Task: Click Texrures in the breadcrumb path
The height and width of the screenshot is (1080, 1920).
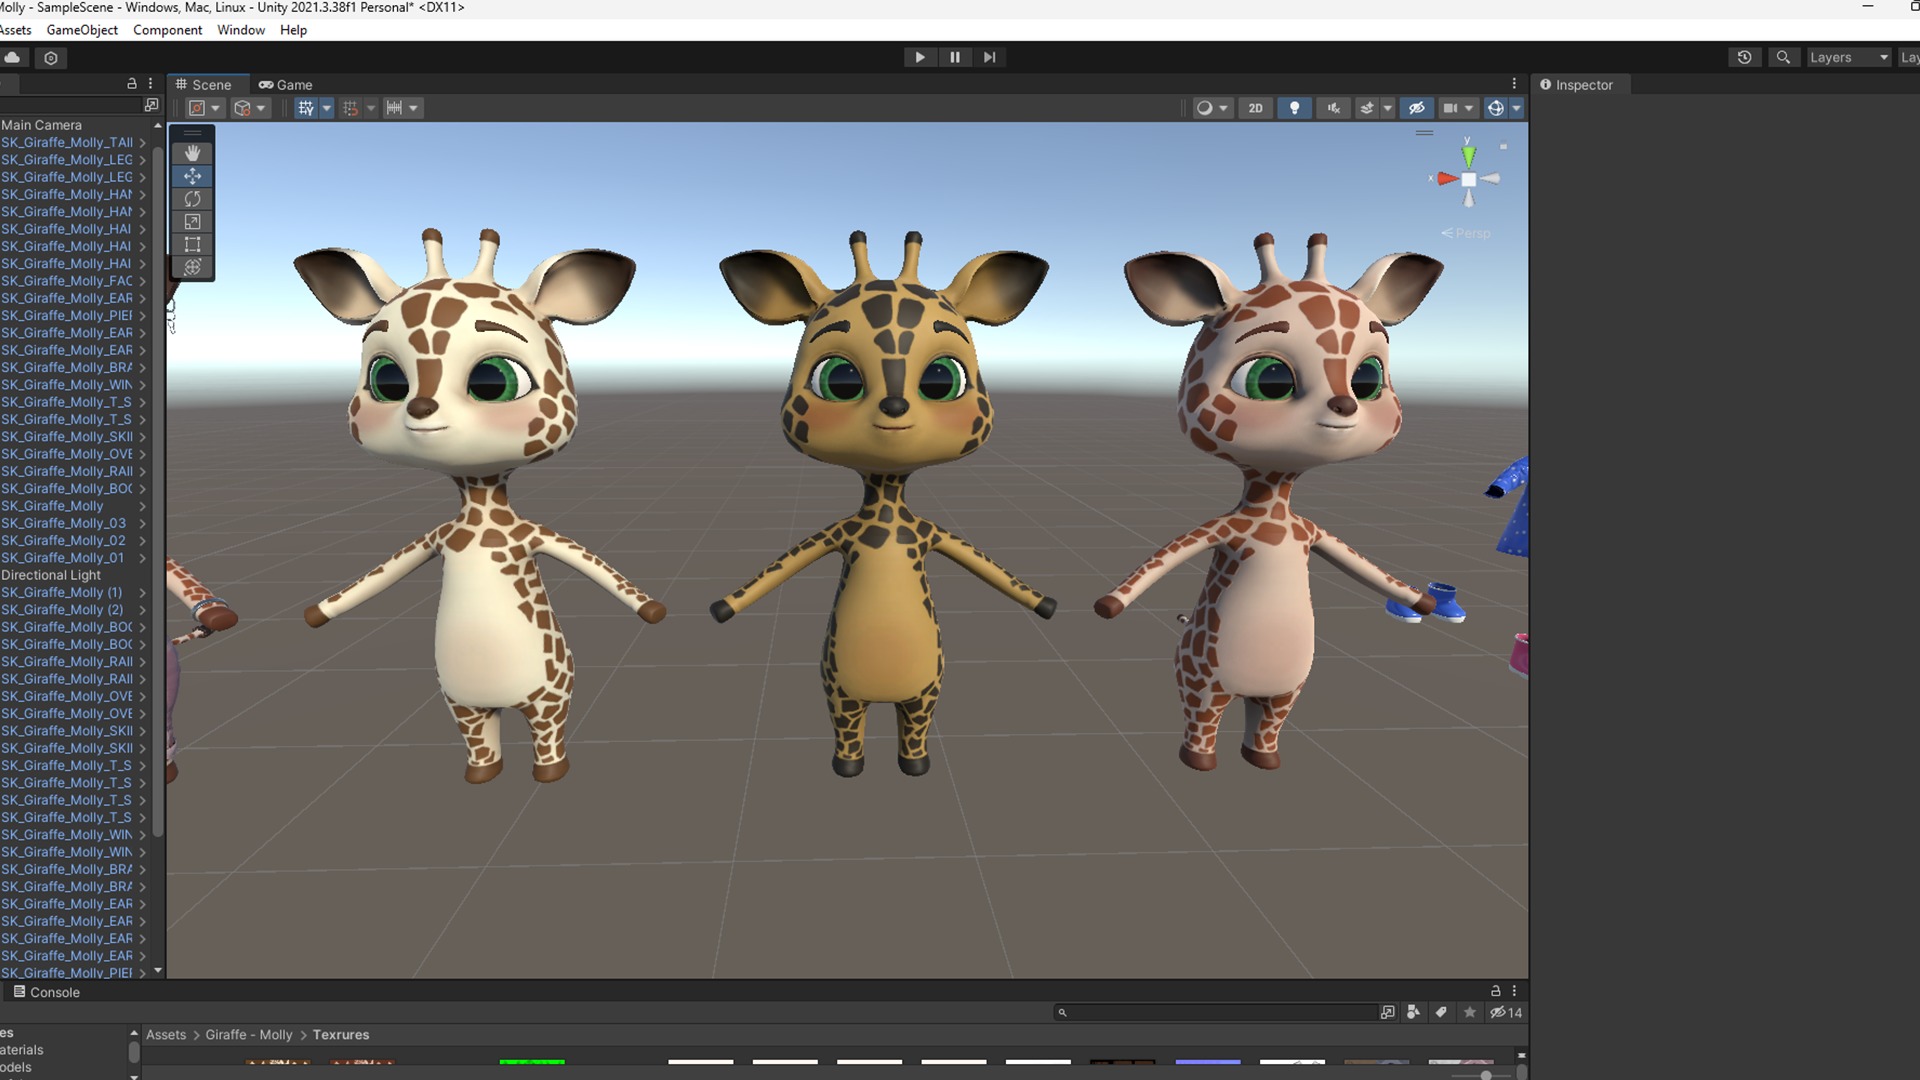Action: click(x=341, y=1035)
